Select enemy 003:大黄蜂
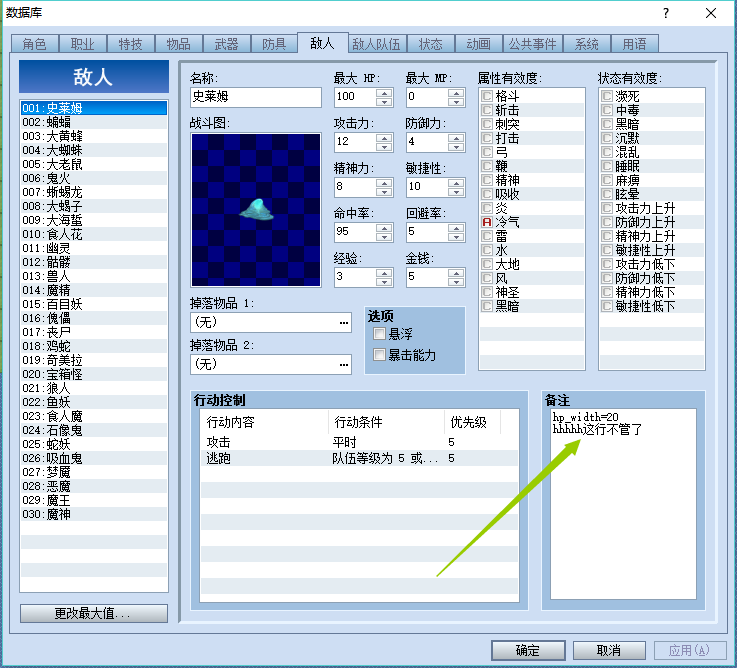Image resolution: width=737 pixels, height=668 pixels. pyautogui.click(x=94, y=136)
